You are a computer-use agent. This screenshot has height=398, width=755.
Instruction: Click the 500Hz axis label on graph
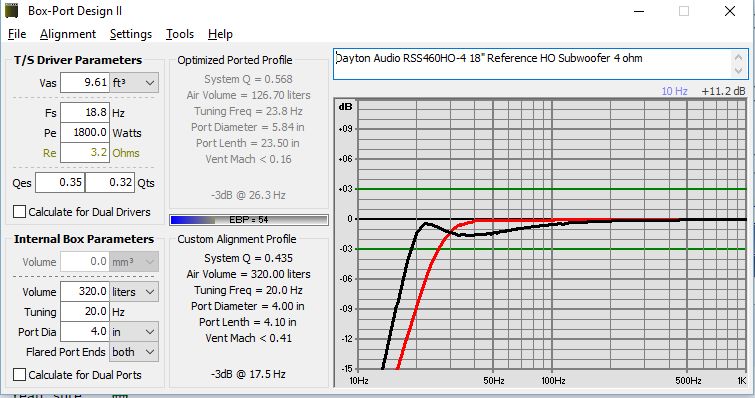688,381
